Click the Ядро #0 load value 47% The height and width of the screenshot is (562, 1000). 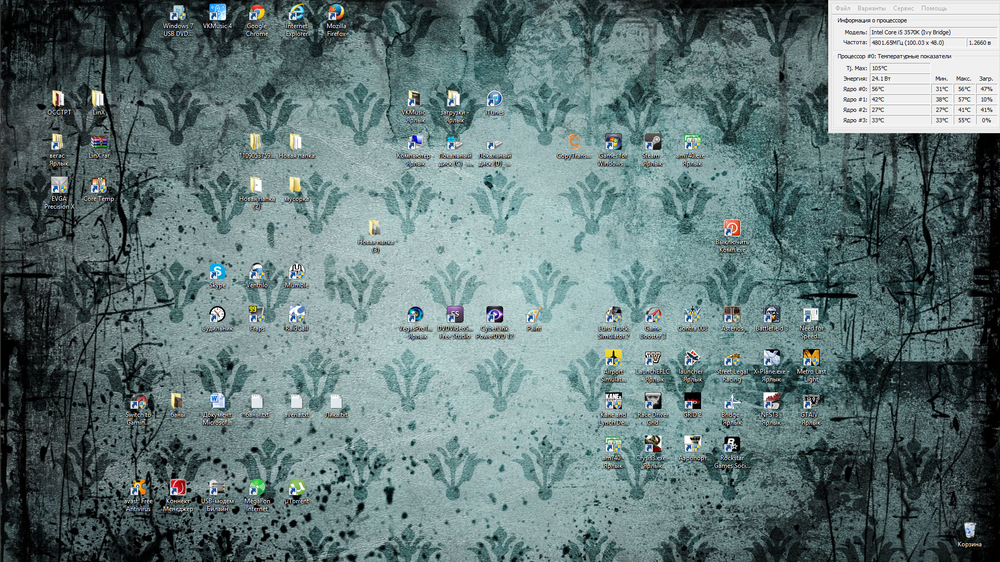(986, 89)
